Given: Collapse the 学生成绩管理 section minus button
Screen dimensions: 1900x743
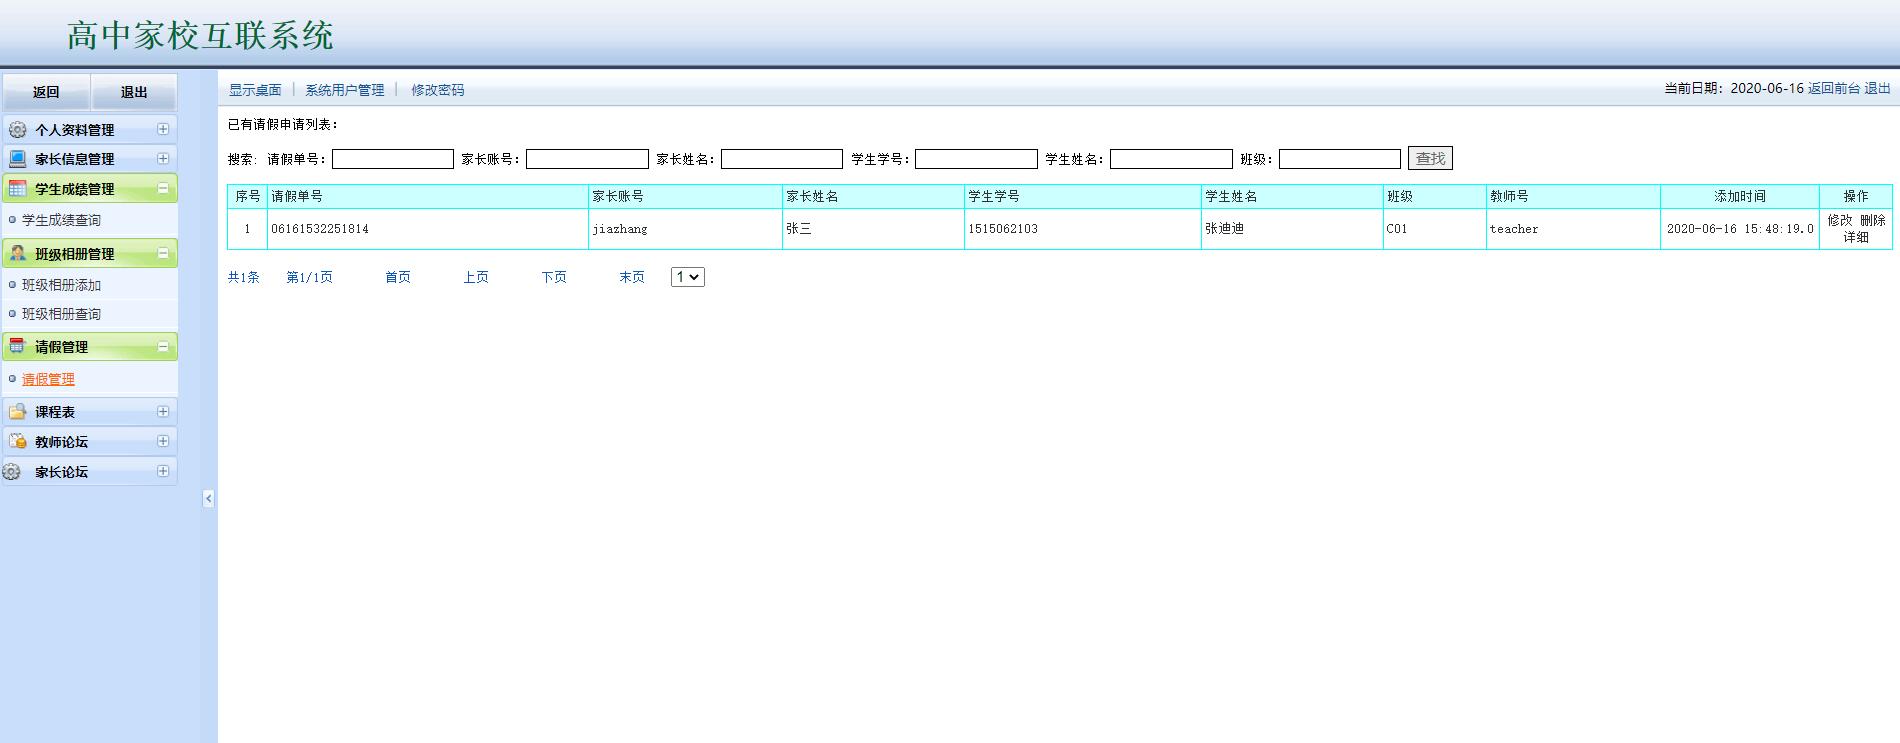Looking at the screenshot, I should (x=163, y=188).
